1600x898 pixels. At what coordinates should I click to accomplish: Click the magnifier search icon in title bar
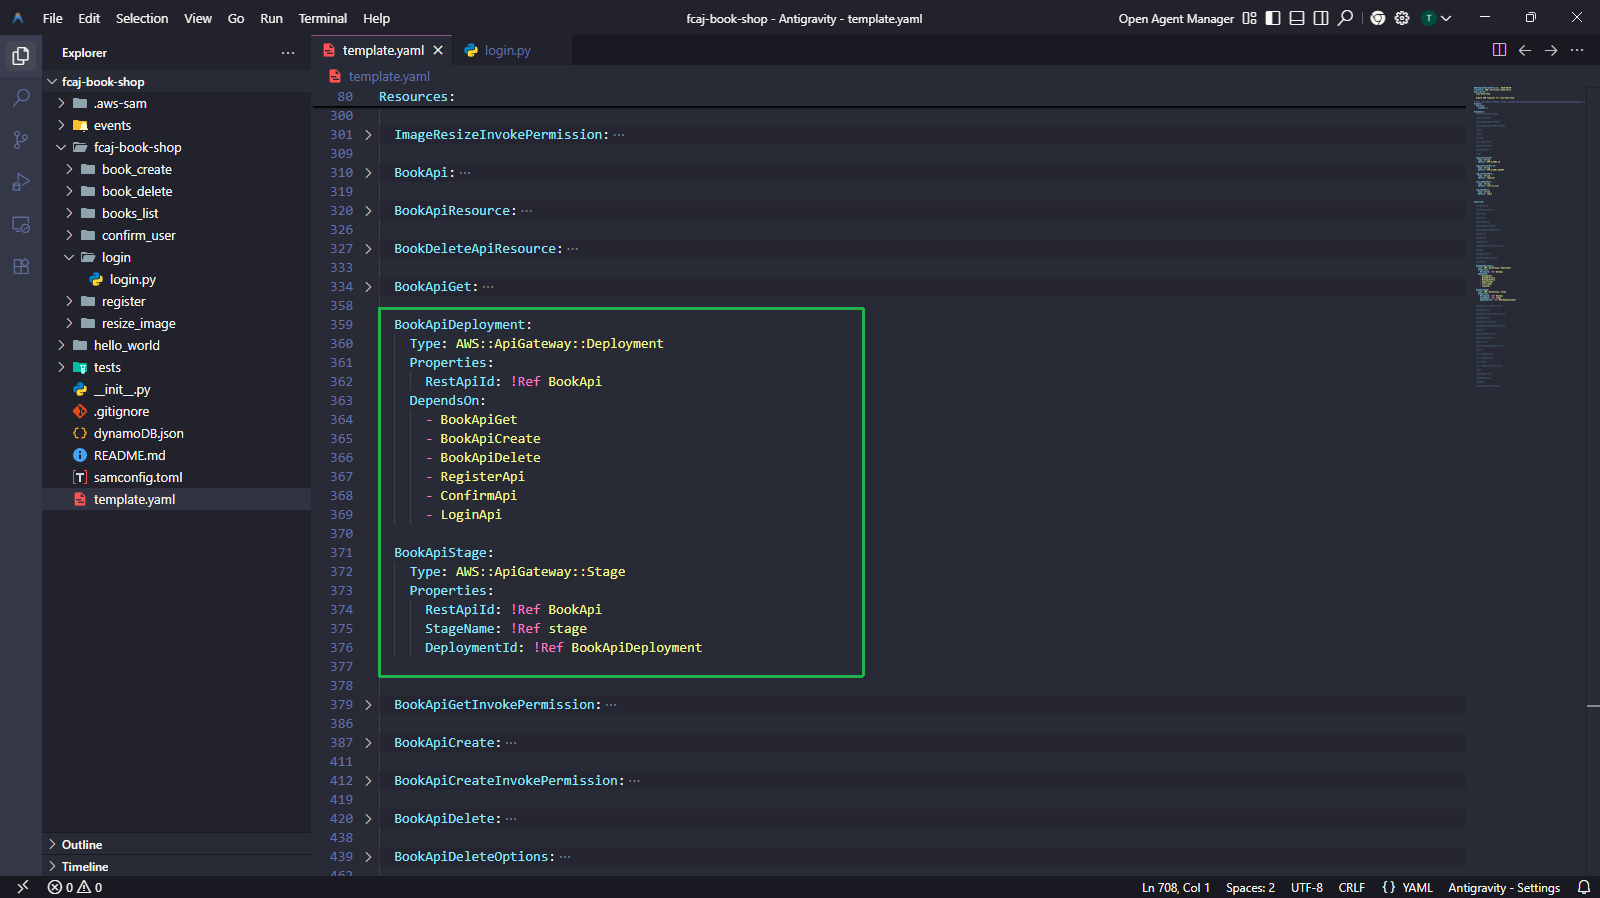click(x=1346, y=18)
